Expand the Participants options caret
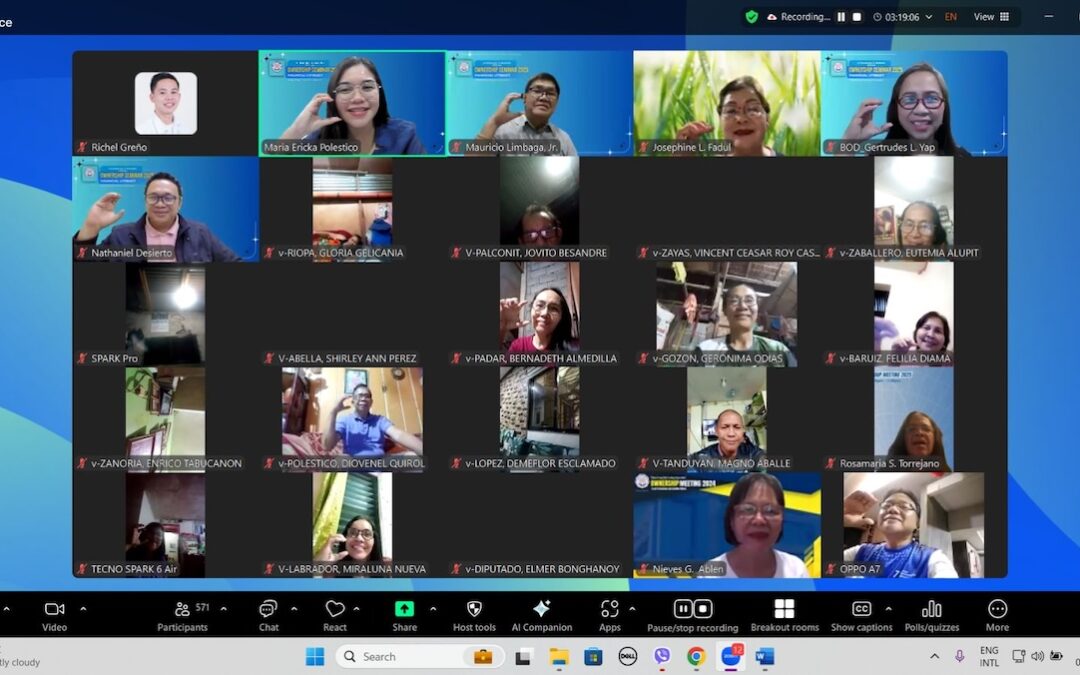The height and width of the screenshot is (675, 1080). pyautogui.click(x=223, y=609)
